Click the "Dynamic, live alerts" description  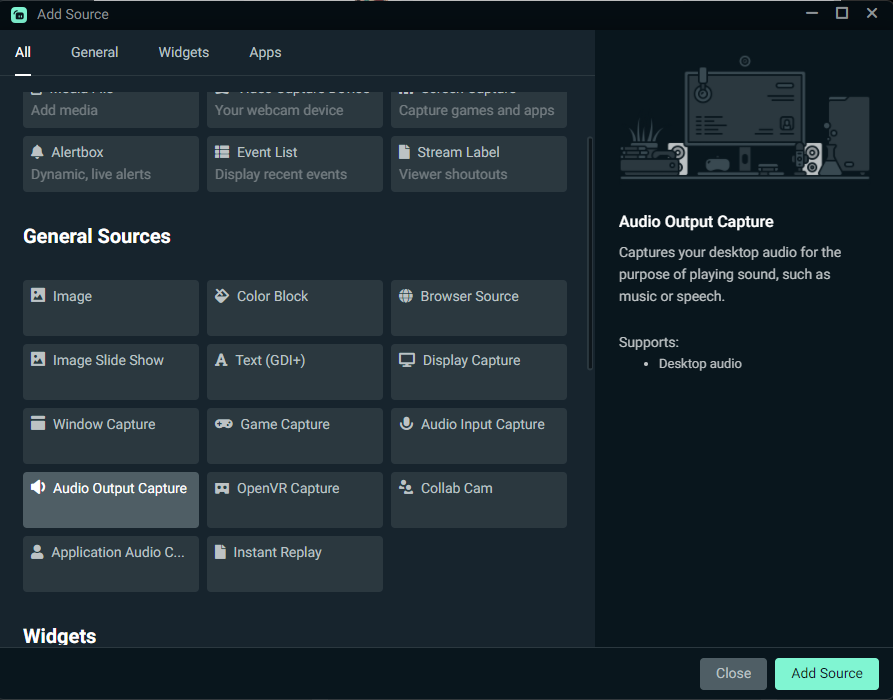point(91,174)
